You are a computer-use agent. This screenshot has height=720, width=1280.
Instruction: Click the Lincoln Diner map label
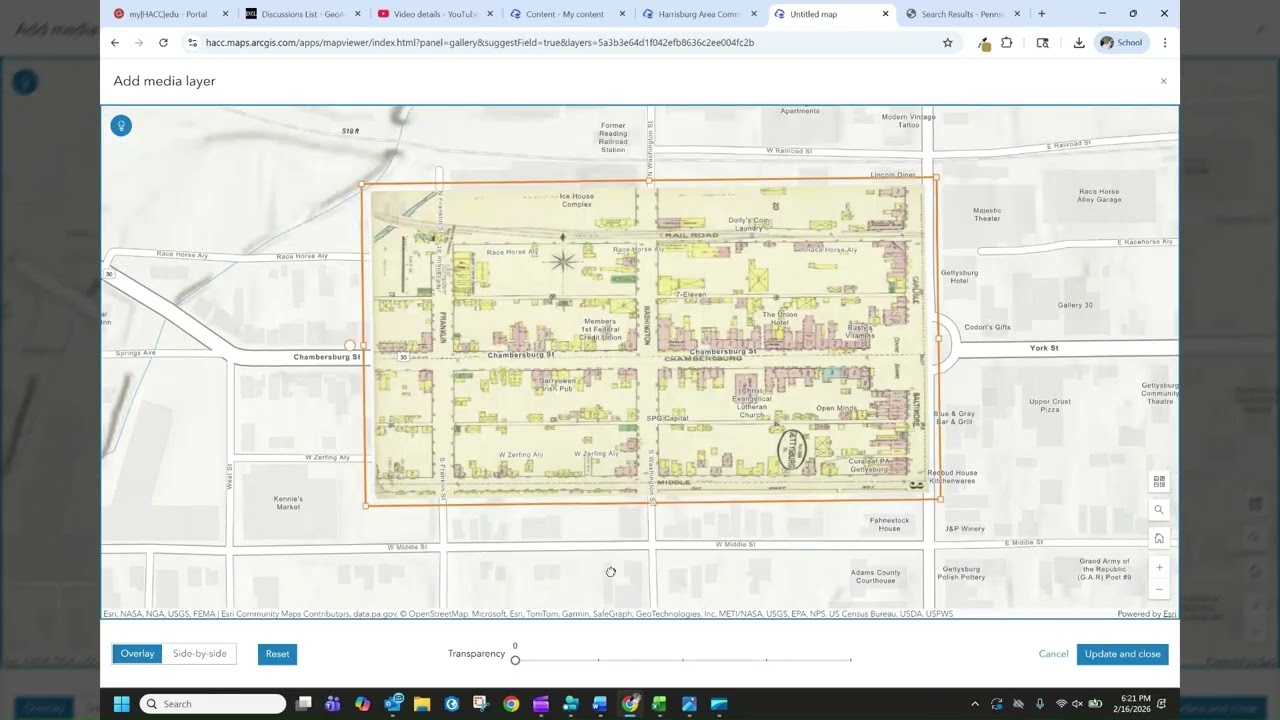point(893,175)
